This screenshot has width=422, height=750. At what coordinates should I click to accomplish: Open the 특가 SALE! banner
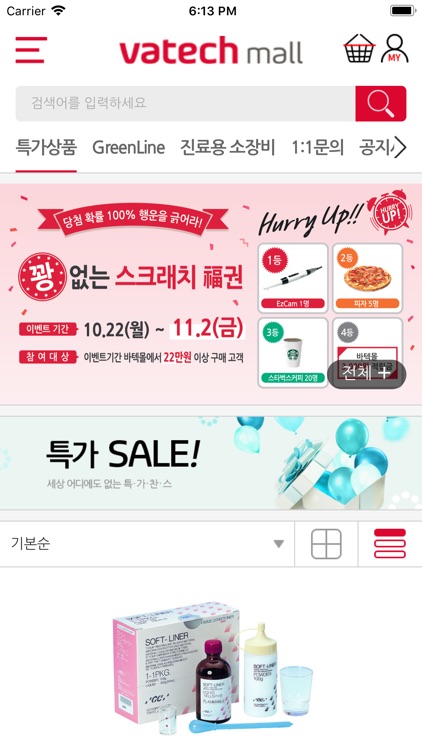(211, 463)
